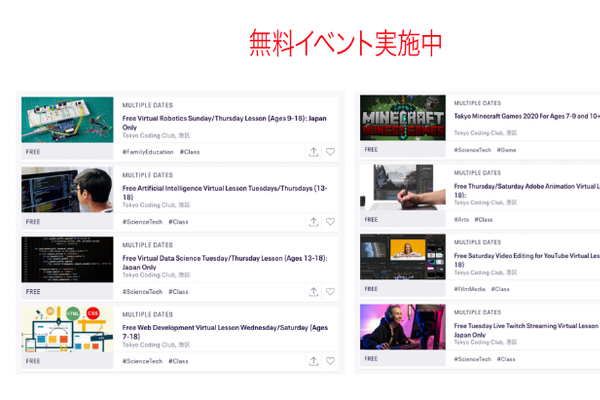Viewport: 600px width, 400px height.
Task: Heart the Free Virtual Data Science event
Action: coord(330,292)
